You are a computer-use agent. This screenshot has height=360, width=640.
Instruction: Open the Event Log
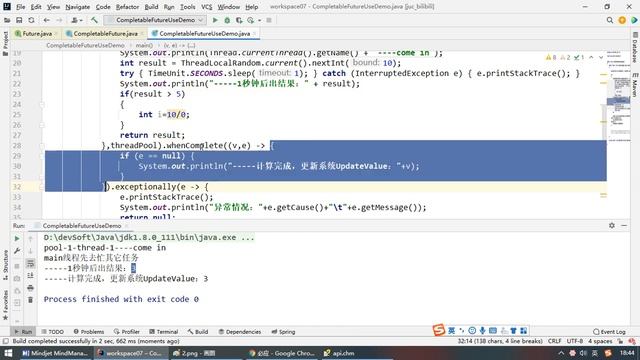point(609,332)
